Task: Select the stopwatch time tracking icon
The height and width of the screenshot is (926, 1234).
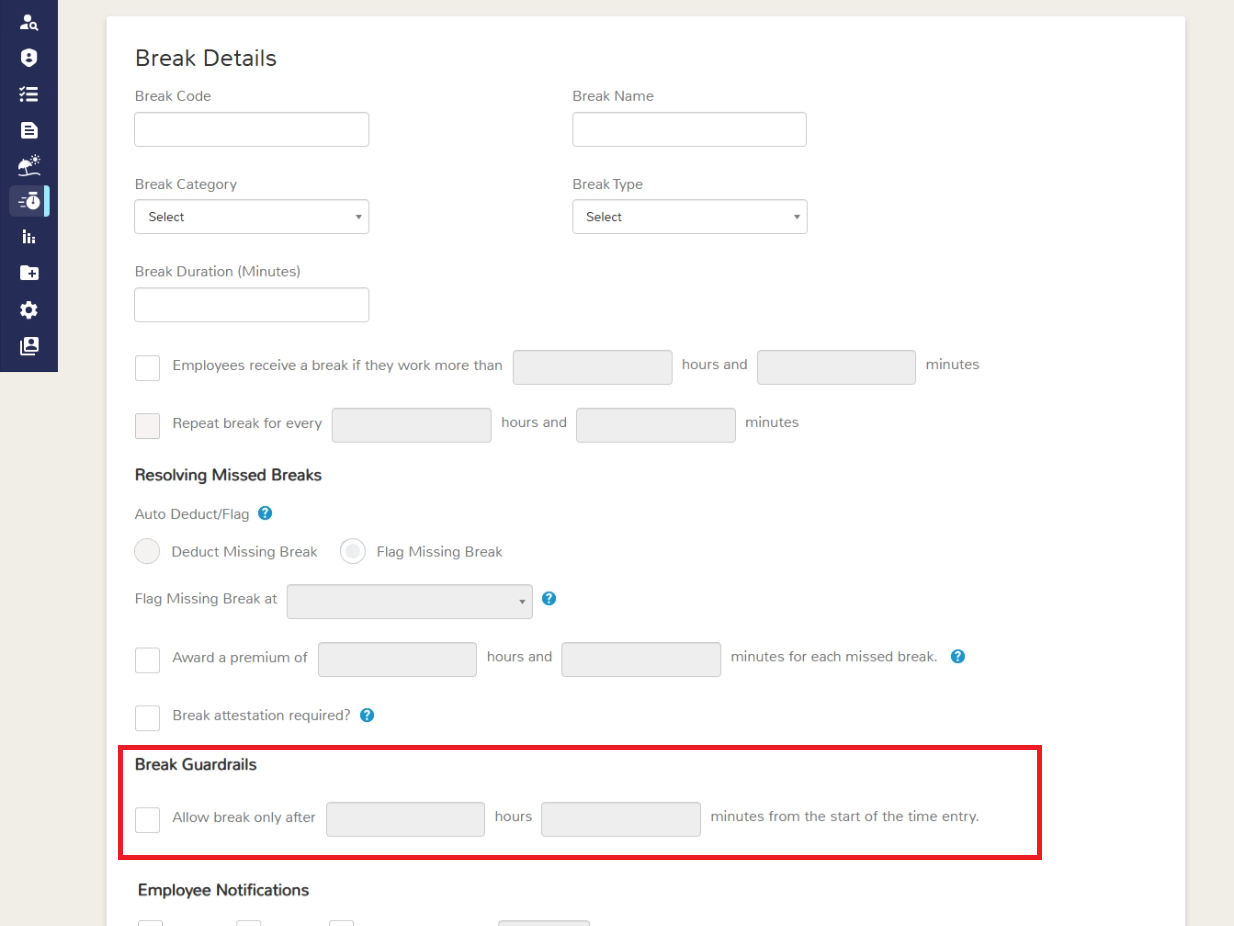Action: coord(29,201)
